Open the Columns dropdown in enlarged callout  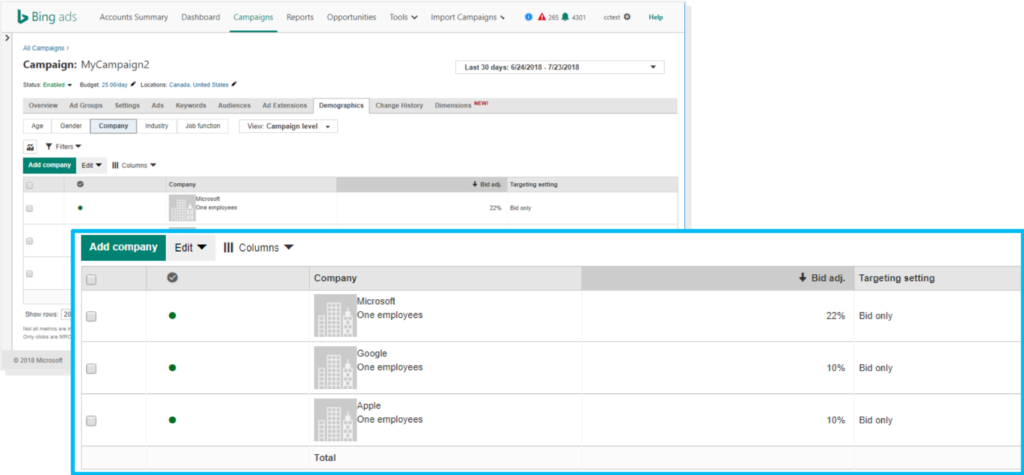259,248
